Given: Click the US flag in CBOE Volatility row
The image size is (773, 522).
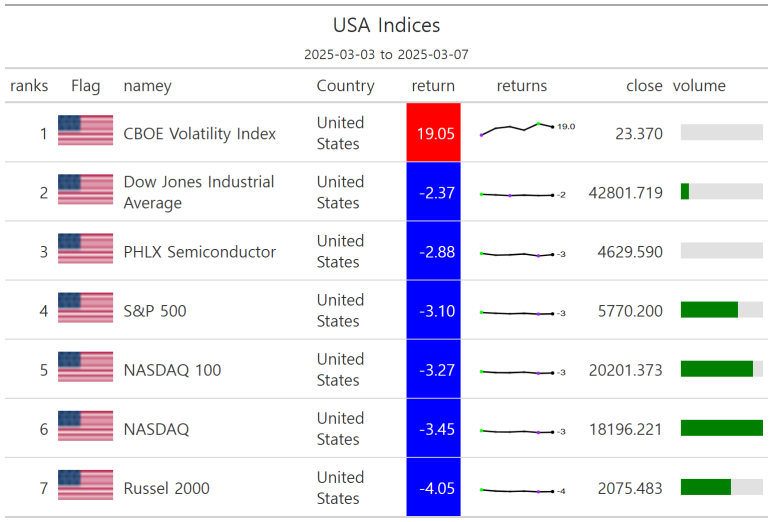Looking at the screenshot, I should click(85, 130).
